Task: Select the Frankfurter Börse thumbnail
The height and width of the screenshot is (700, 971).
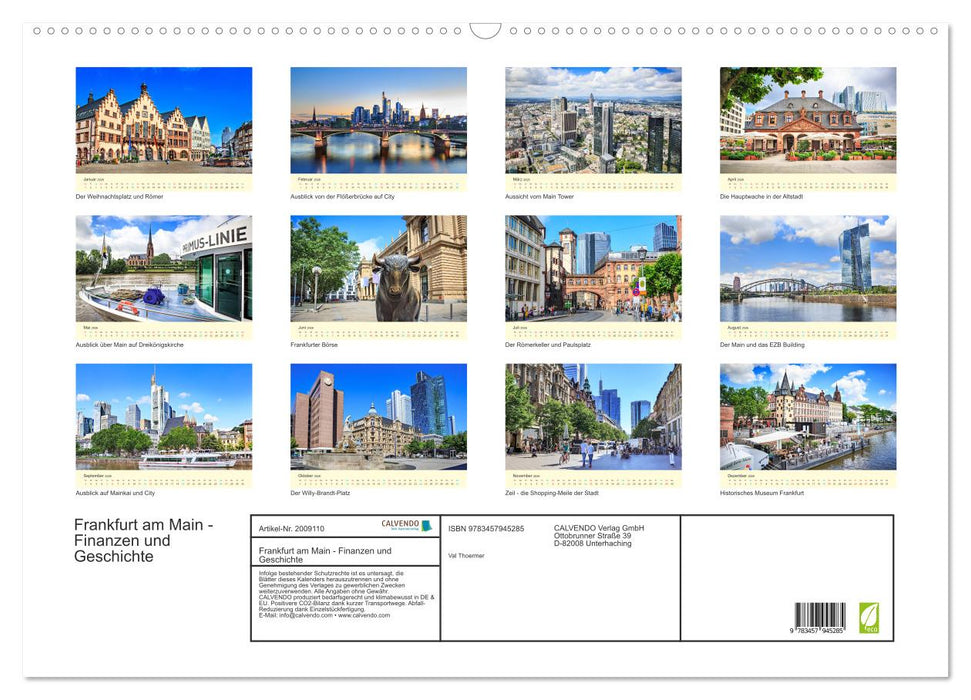Action: pyautogui.click(x=378, y=270)
